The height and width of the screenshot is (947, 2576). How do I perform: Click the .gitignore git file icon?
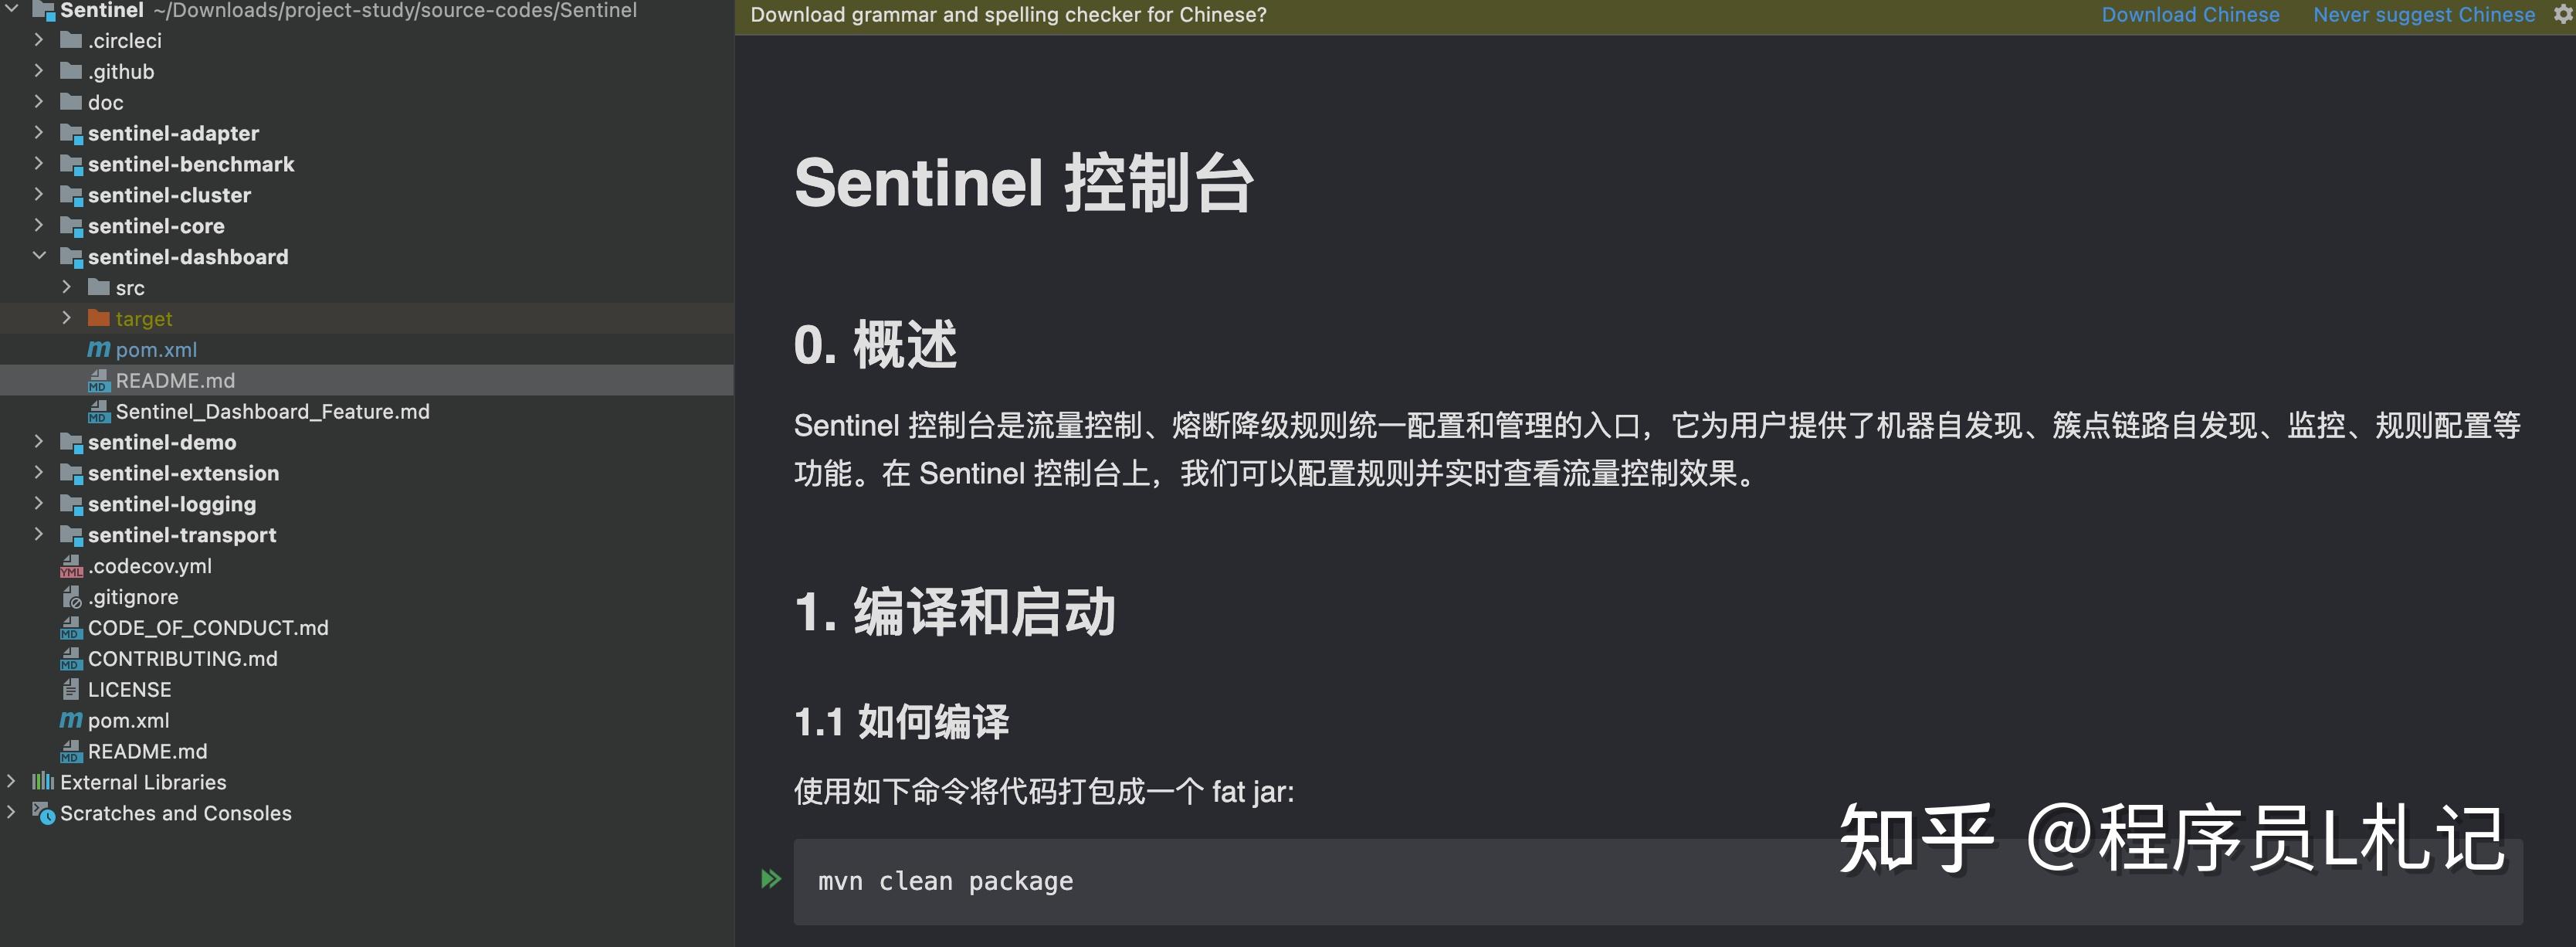(x=70, y=597)
